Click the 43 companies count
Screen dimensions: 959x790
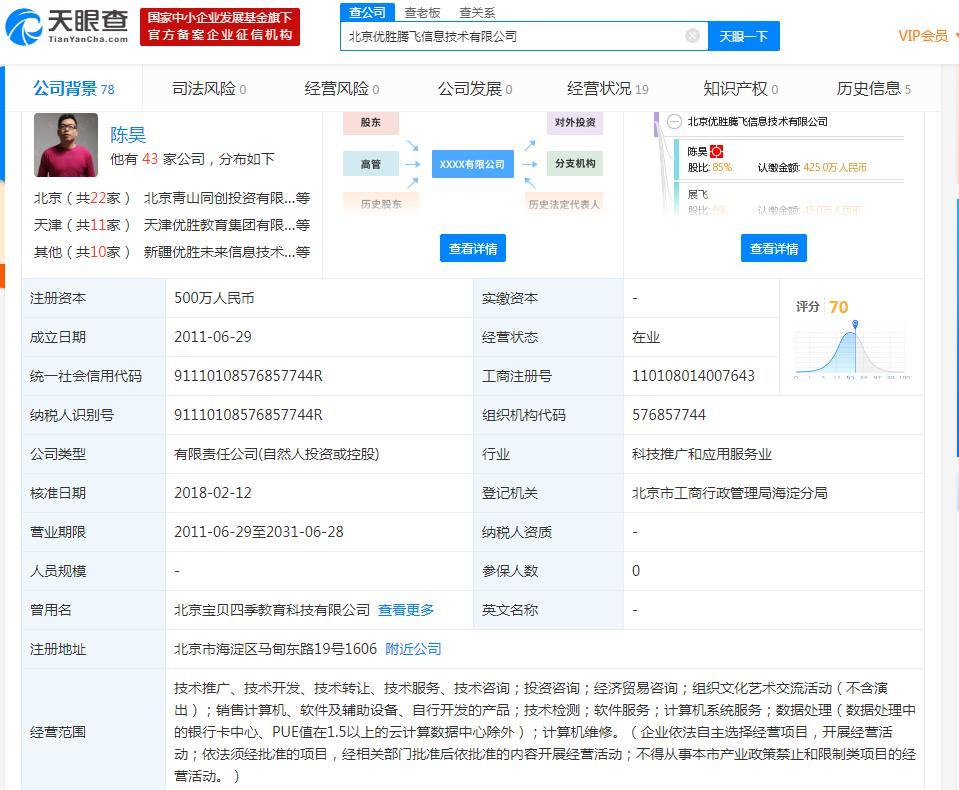(150, 159)
